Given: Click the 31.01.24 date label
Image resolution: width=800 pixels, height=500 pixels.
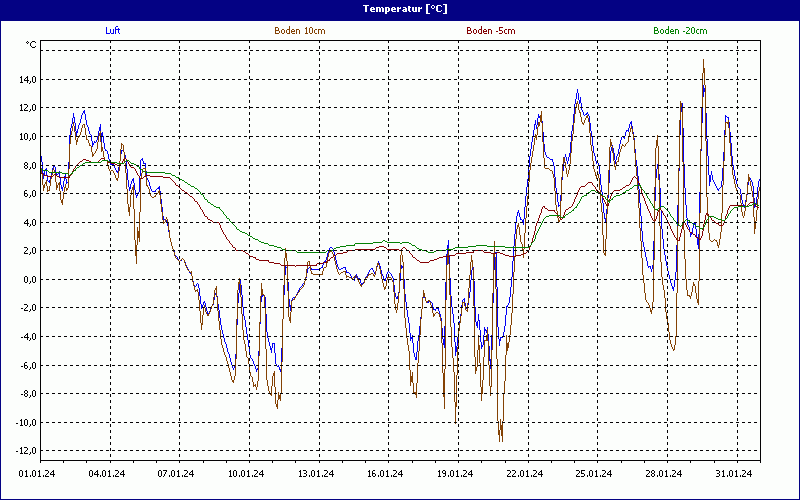Looking at the screenshot, I should click(x=734, y=474).
